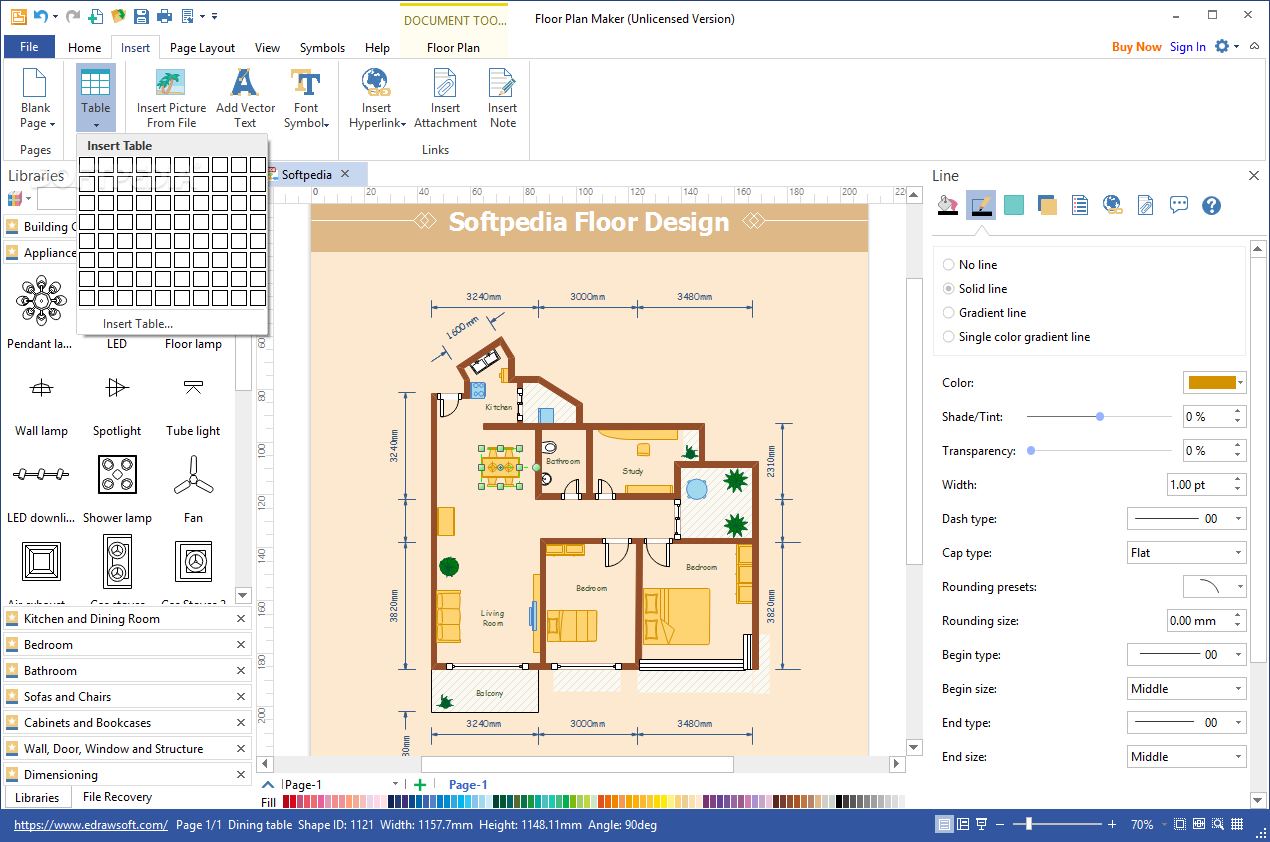Click Insert Attachment in ribbon
1270x842 pixels.
(x=445, y=98)
